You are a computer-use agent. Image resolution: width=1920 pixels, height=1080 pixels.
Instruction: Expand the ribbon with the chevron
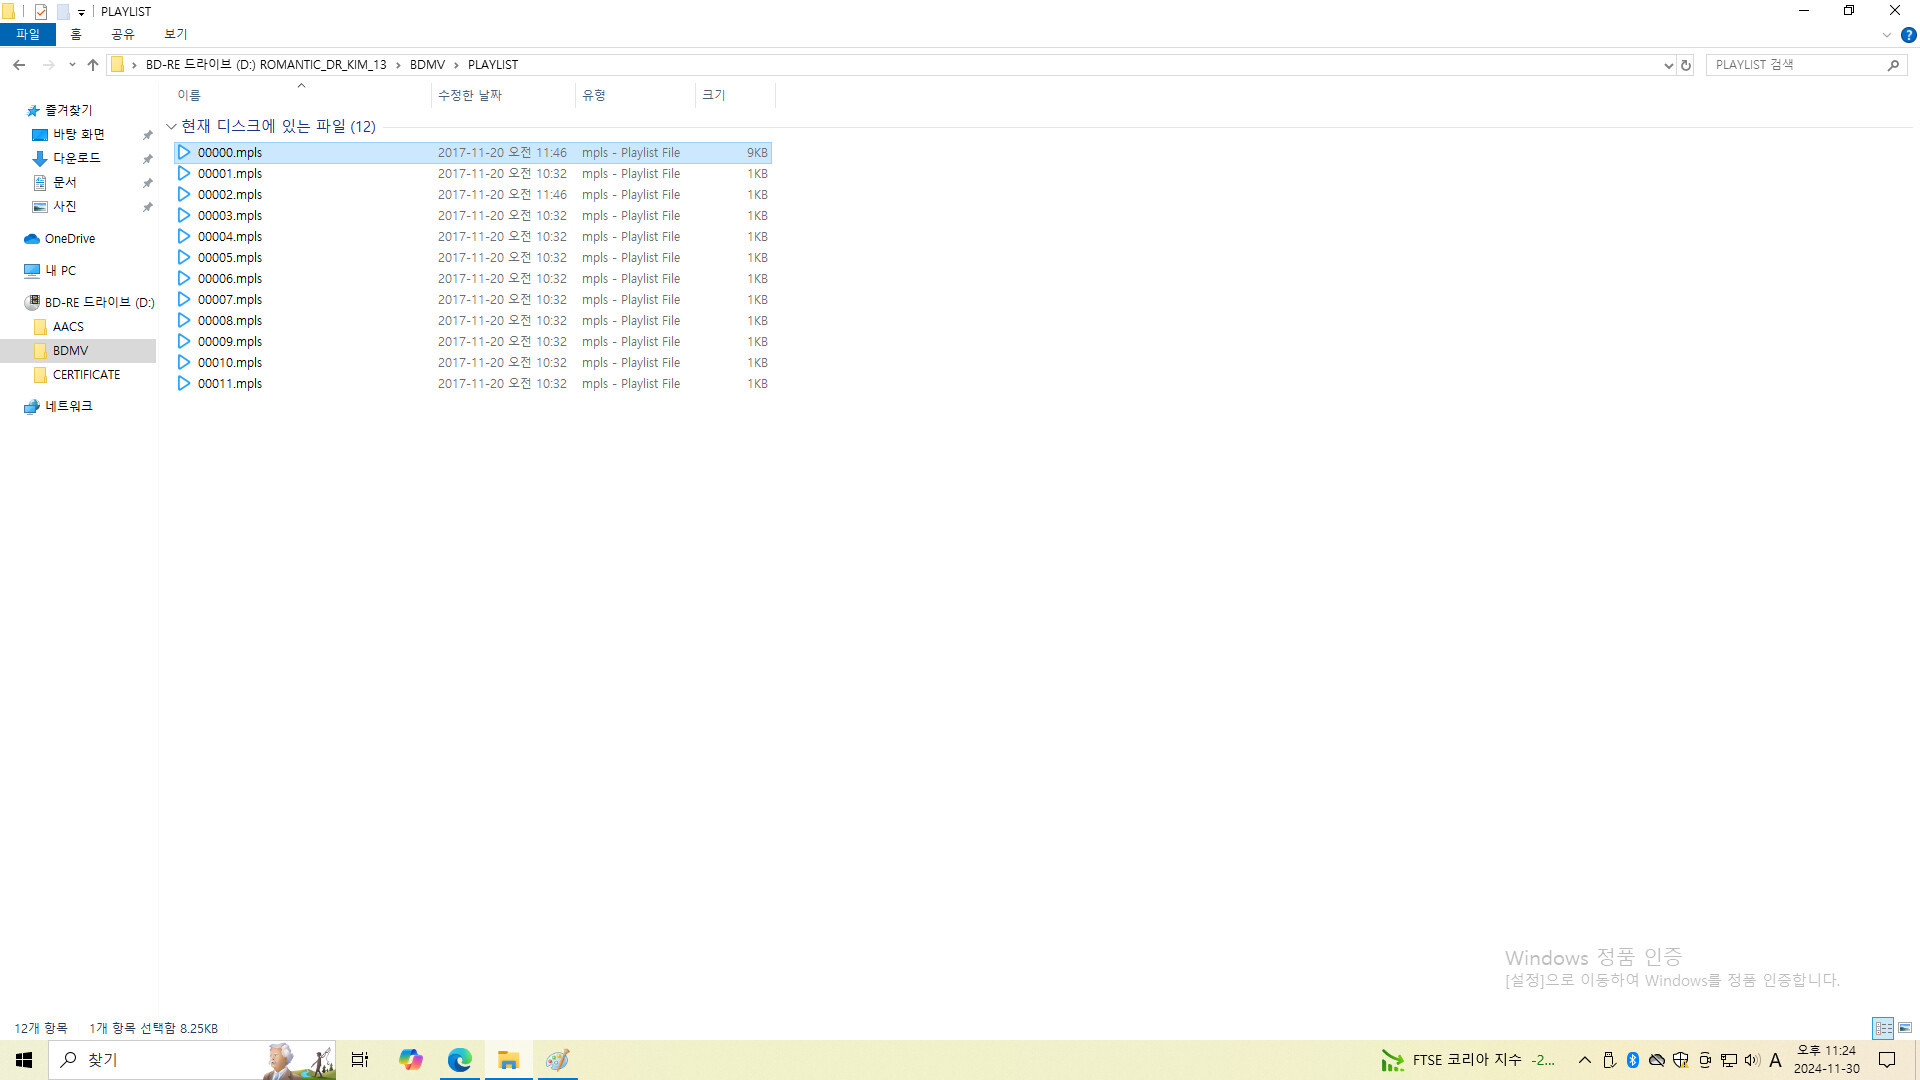(1887, 35)
